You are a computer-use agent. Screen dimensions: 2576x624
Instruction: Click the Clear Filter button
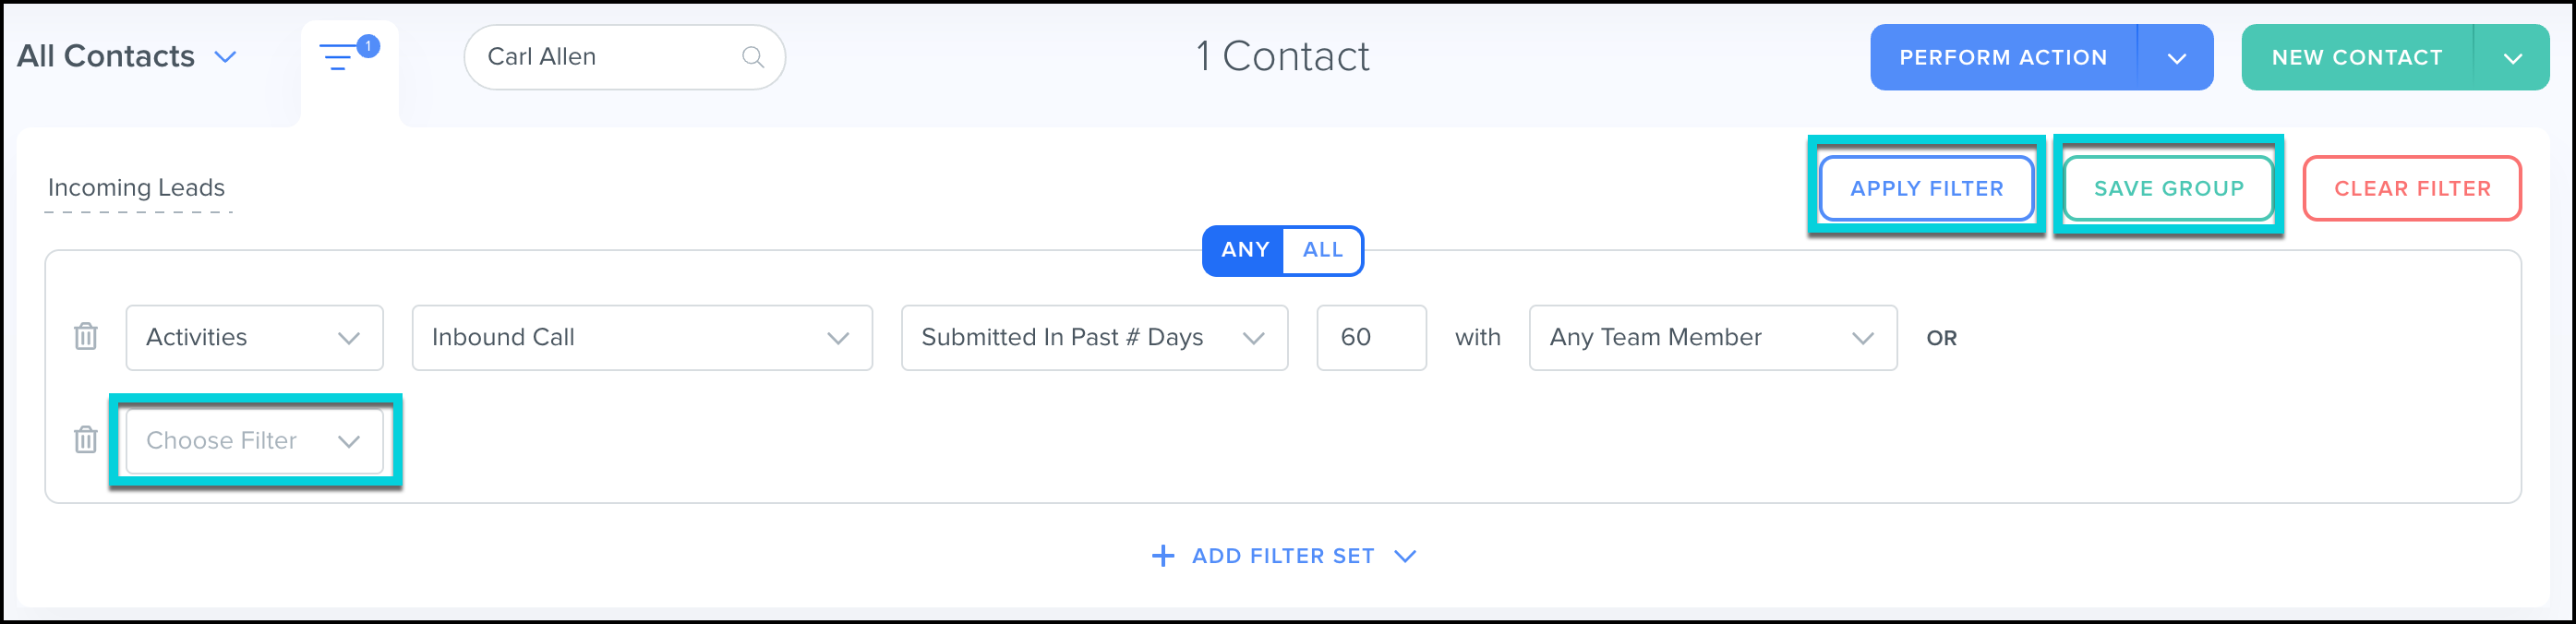(x=2411, y=188)
